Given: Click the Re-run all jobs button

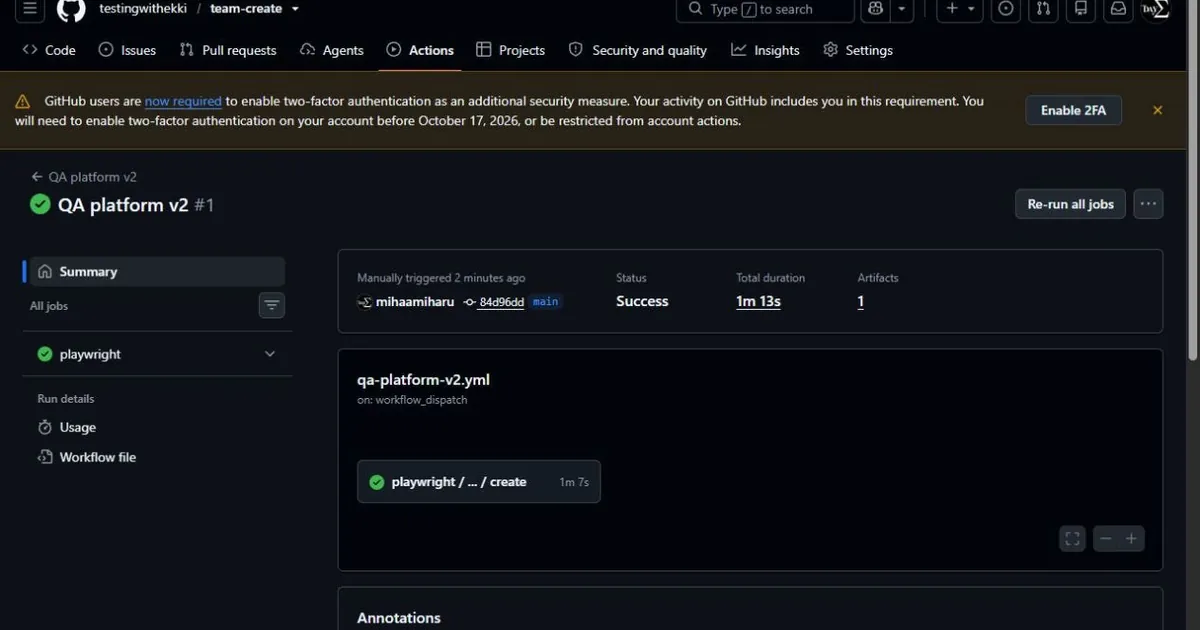Looking at the screenshot, I should click(x=1070, y=204).
